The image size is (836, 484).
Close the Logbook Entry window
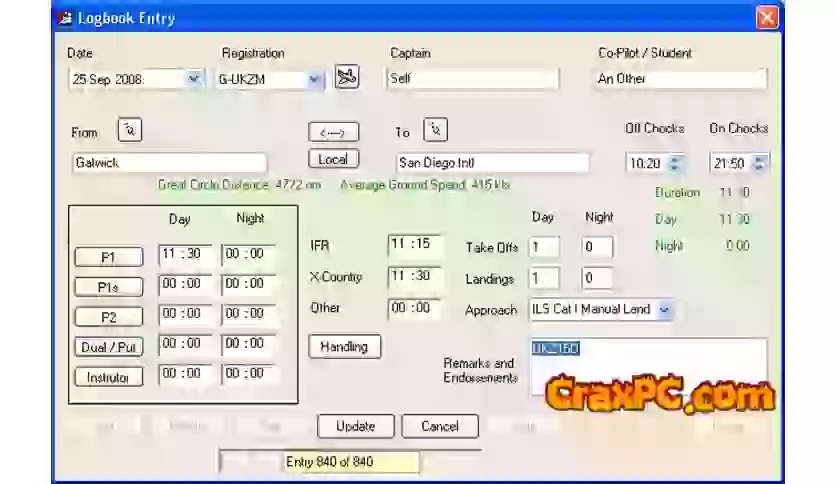pyautogui.click(x=767, y=18)
